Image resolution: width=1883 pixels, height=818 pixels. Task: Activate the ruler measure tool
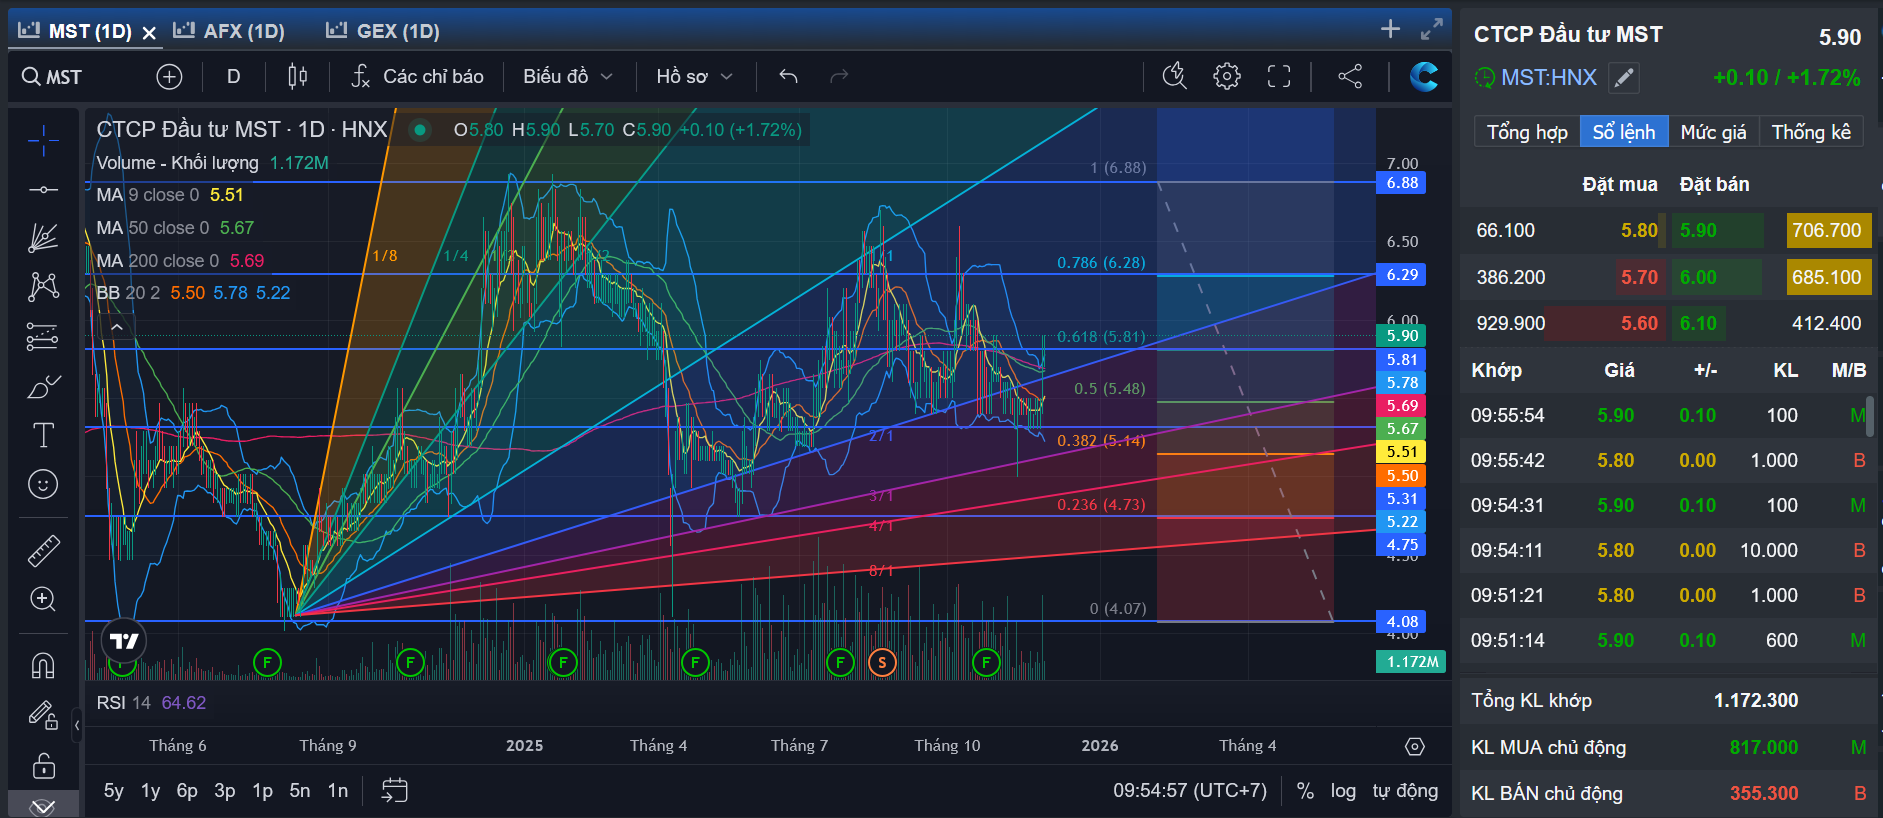pyautogui.click(x=43, y=550)
